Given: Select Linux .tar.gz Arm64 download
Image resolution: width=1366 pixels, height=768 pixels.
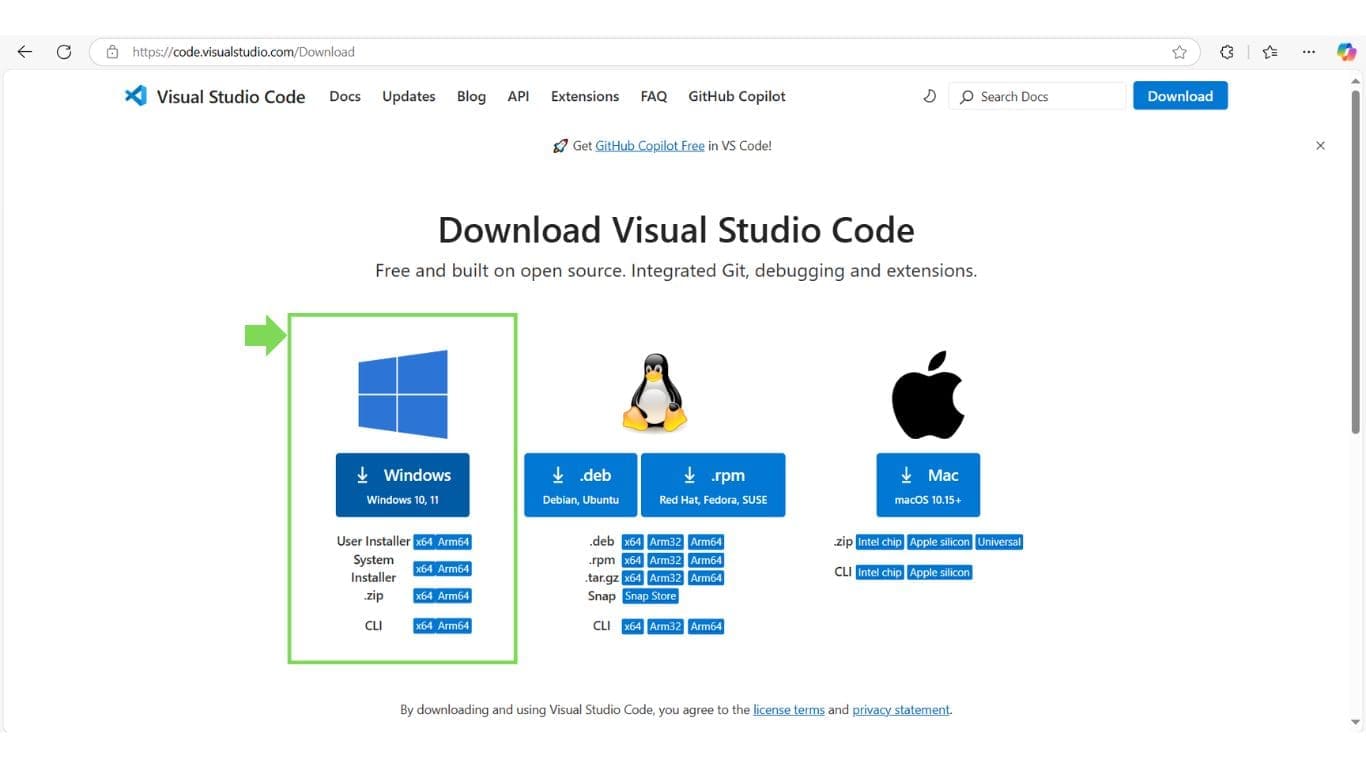Looking at the screenshot, I should coord(706,578).
